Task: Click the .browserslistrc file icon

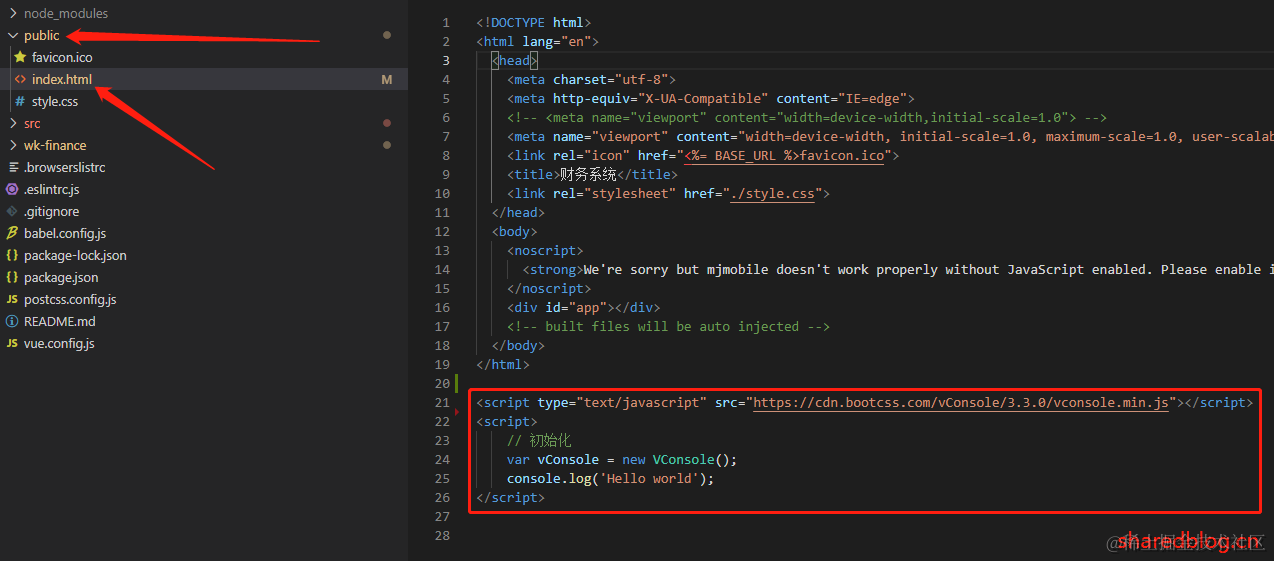Action: (x=12, y=167)
